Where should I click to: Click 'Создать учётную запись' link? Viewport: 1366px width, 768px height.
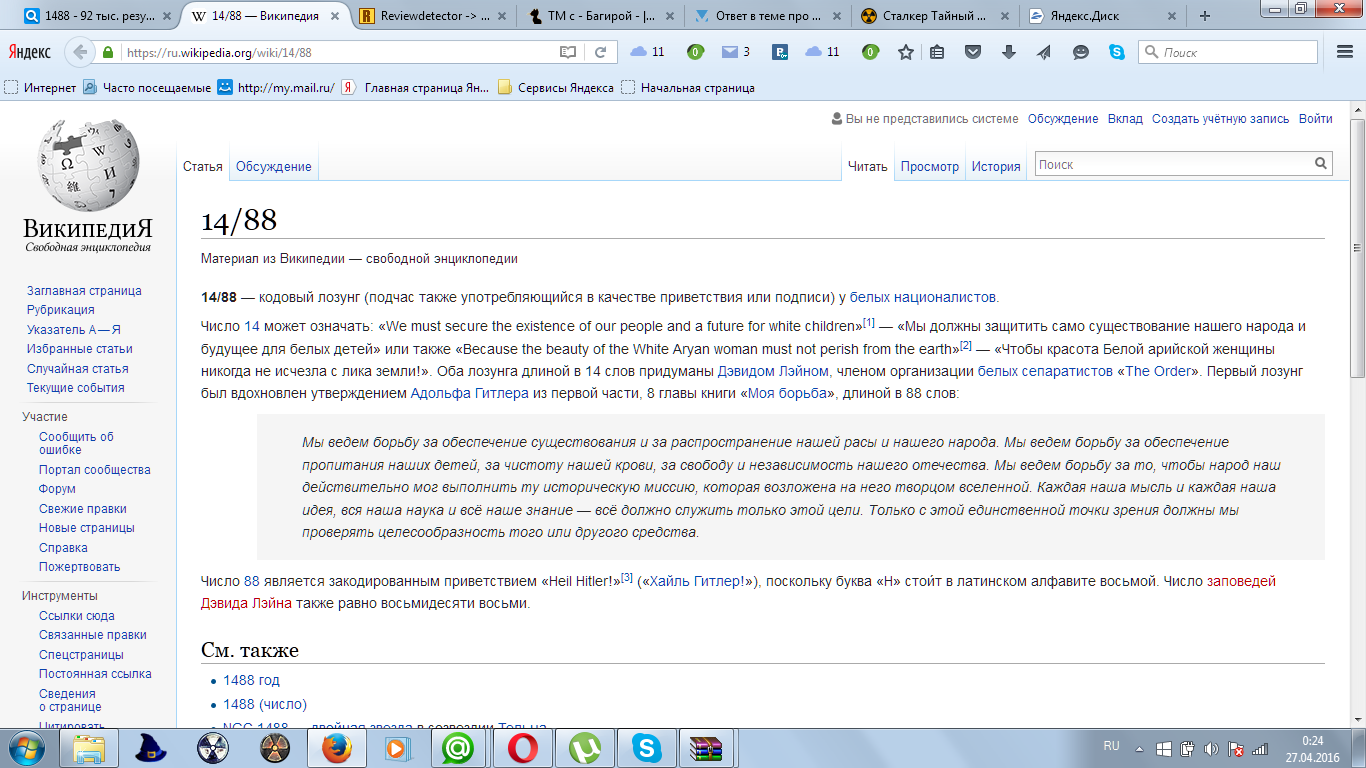(1221, 119)
